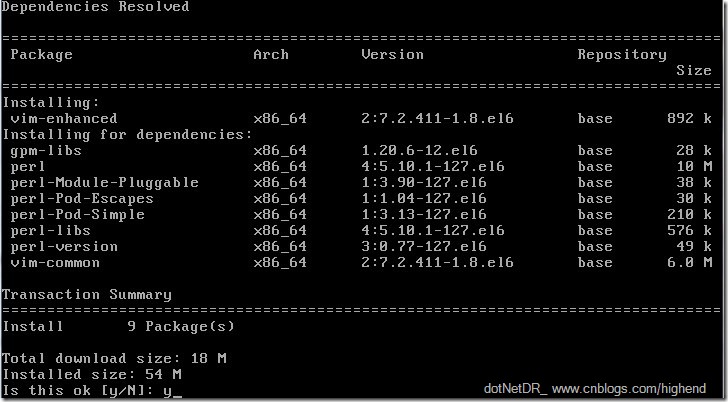Click the Arch column header
Screen dimensions: 728x402
(x=271, y=55)
